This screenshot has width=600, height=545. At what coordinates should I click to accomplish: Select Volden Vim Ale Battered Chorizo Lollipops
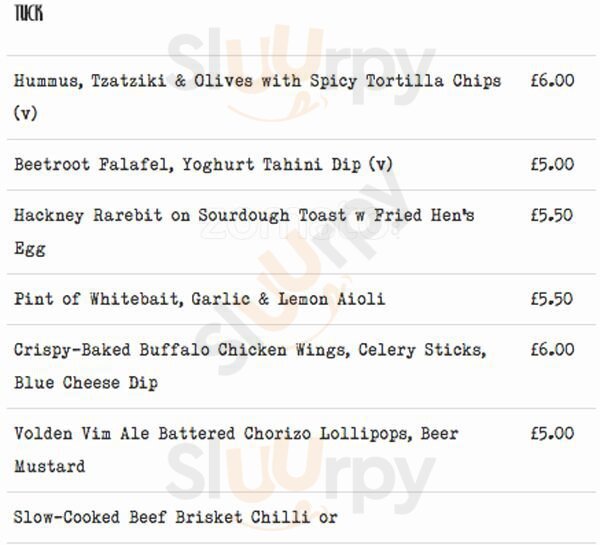[x=236, y=434]
